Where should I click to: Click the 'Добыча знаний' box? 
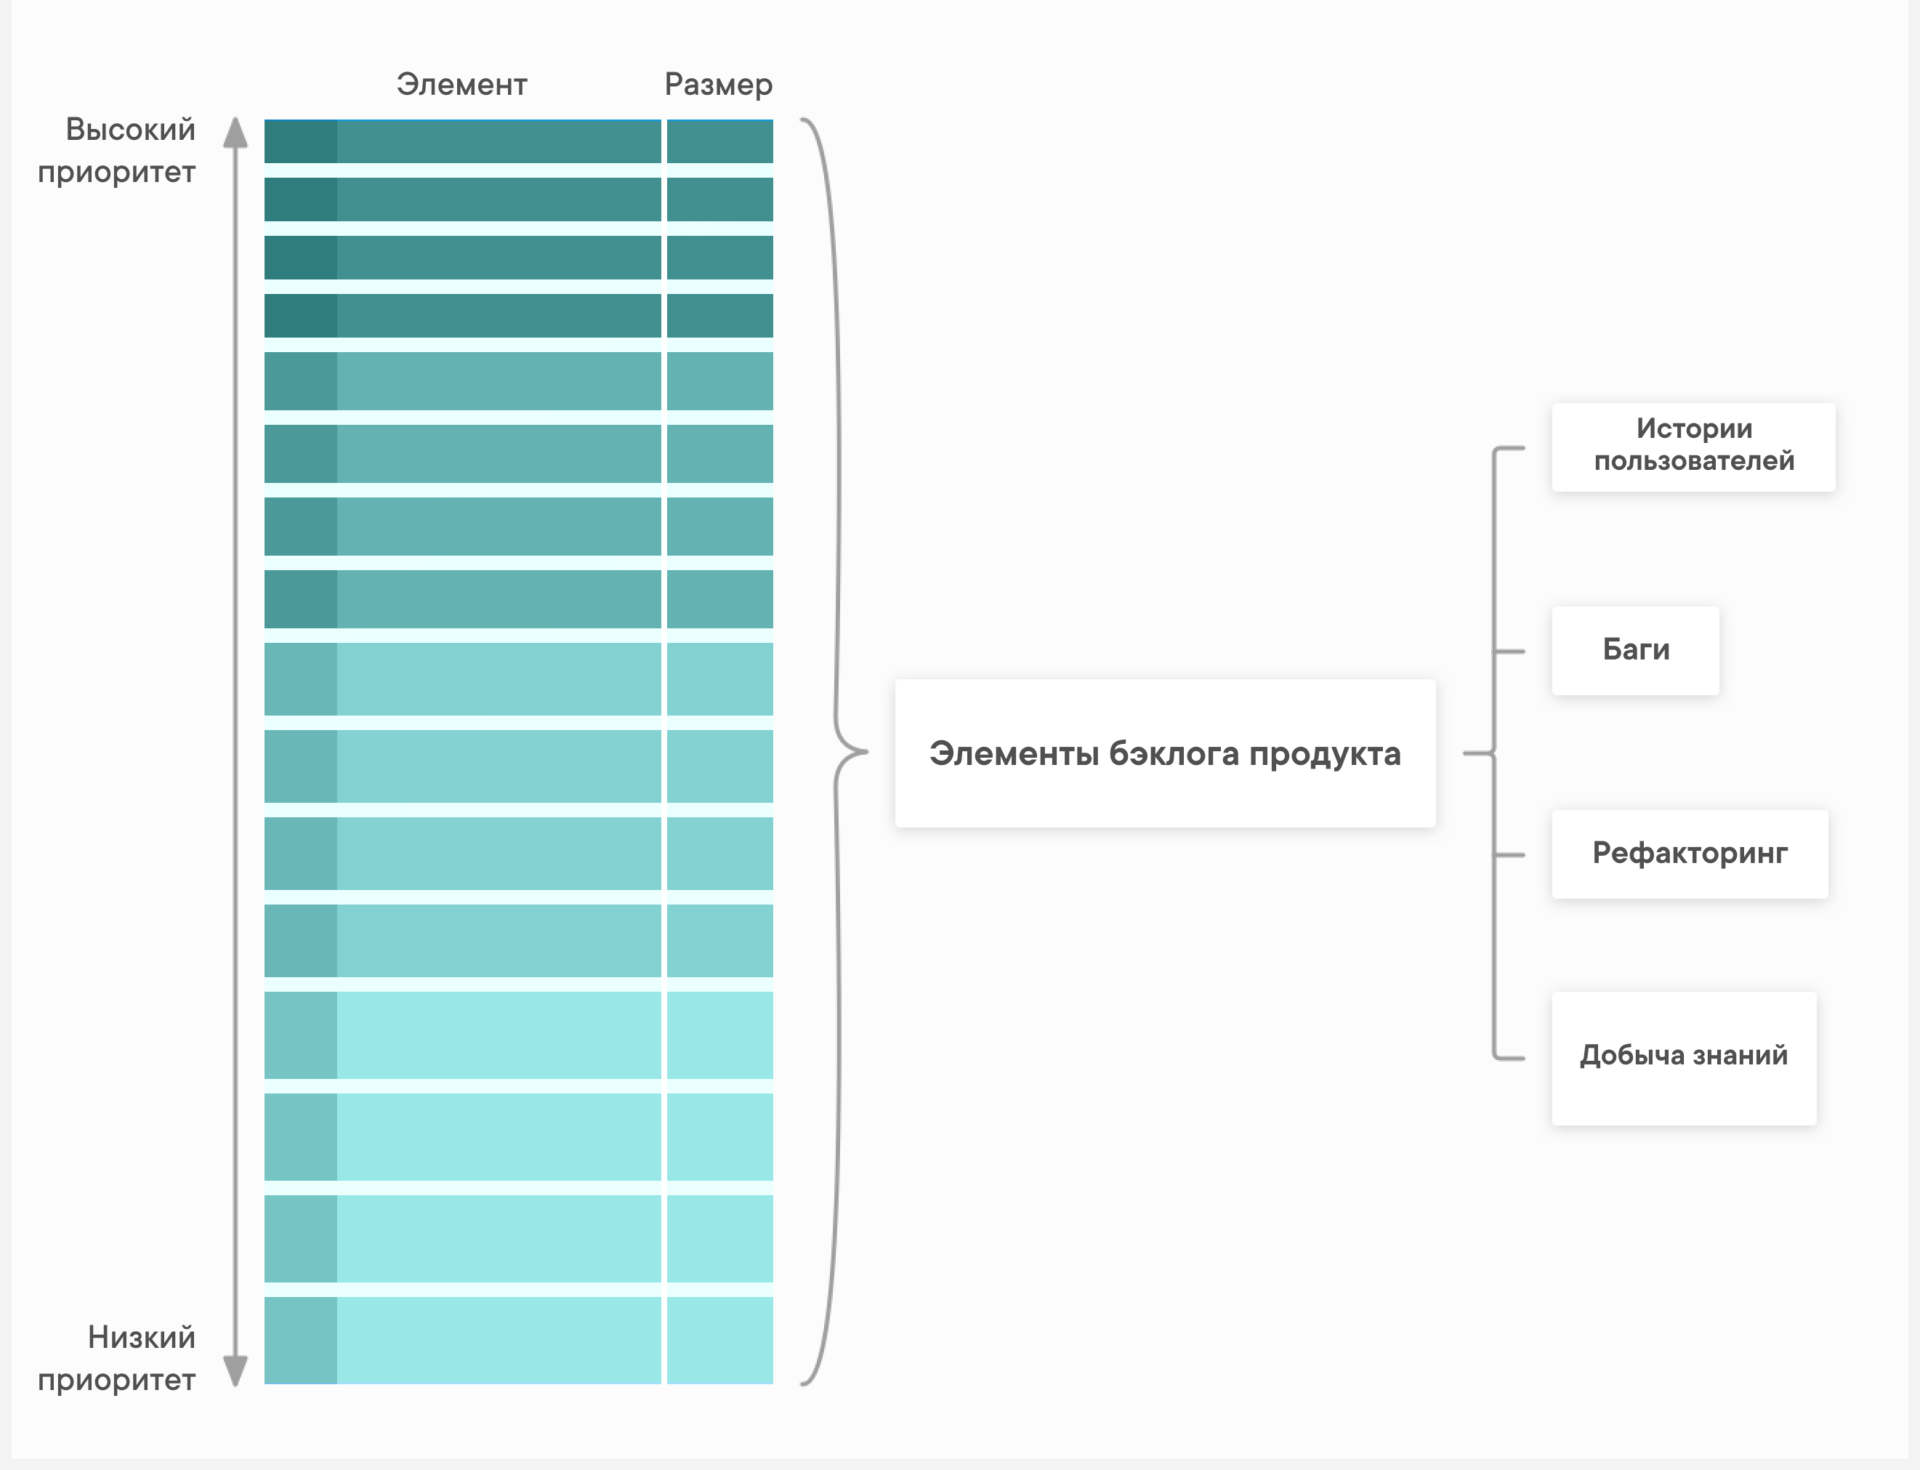(x=1684, y=1058)
